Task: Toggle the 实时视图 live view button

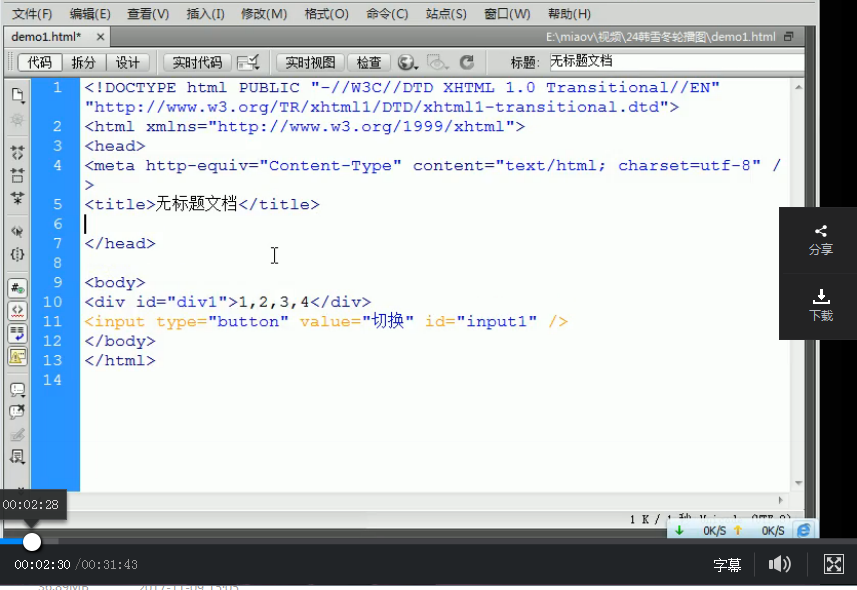Action: tap(310, 62)
